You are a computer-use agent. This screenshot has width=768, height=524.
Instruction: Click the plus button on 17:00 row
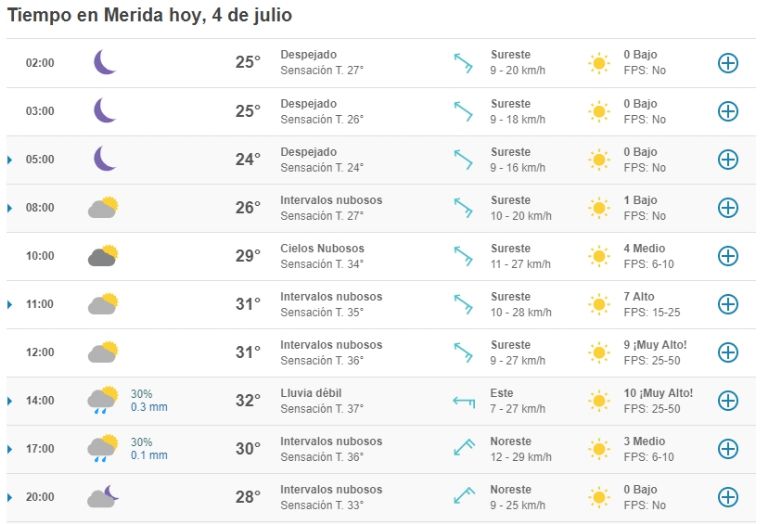pyautogui.click(x=728, y=449)
